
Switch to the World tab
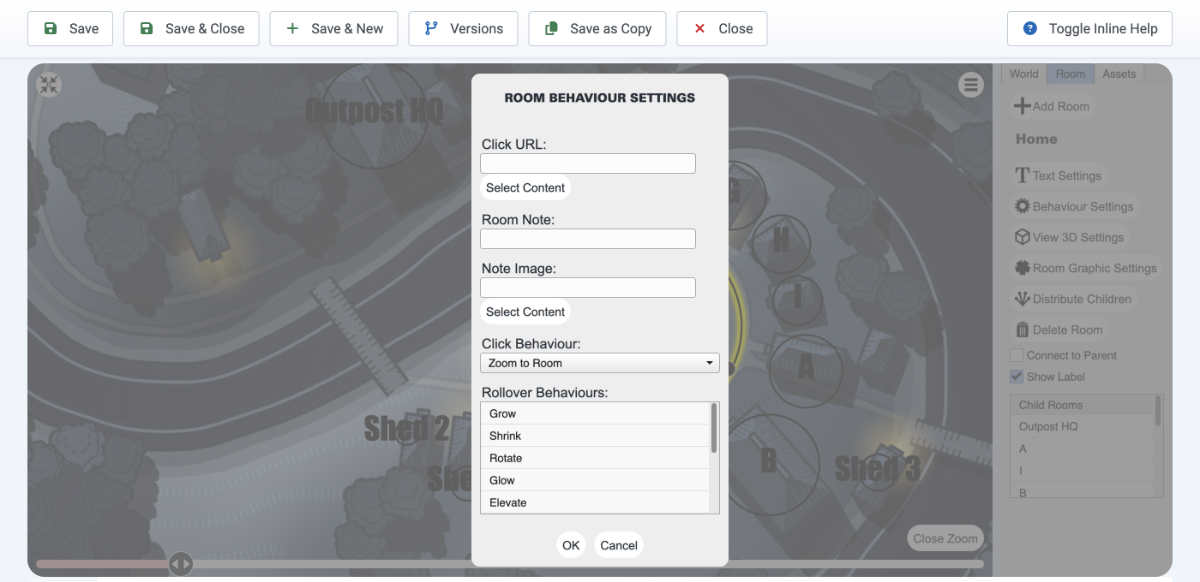pyautogui.click(x=1024, y=74)
